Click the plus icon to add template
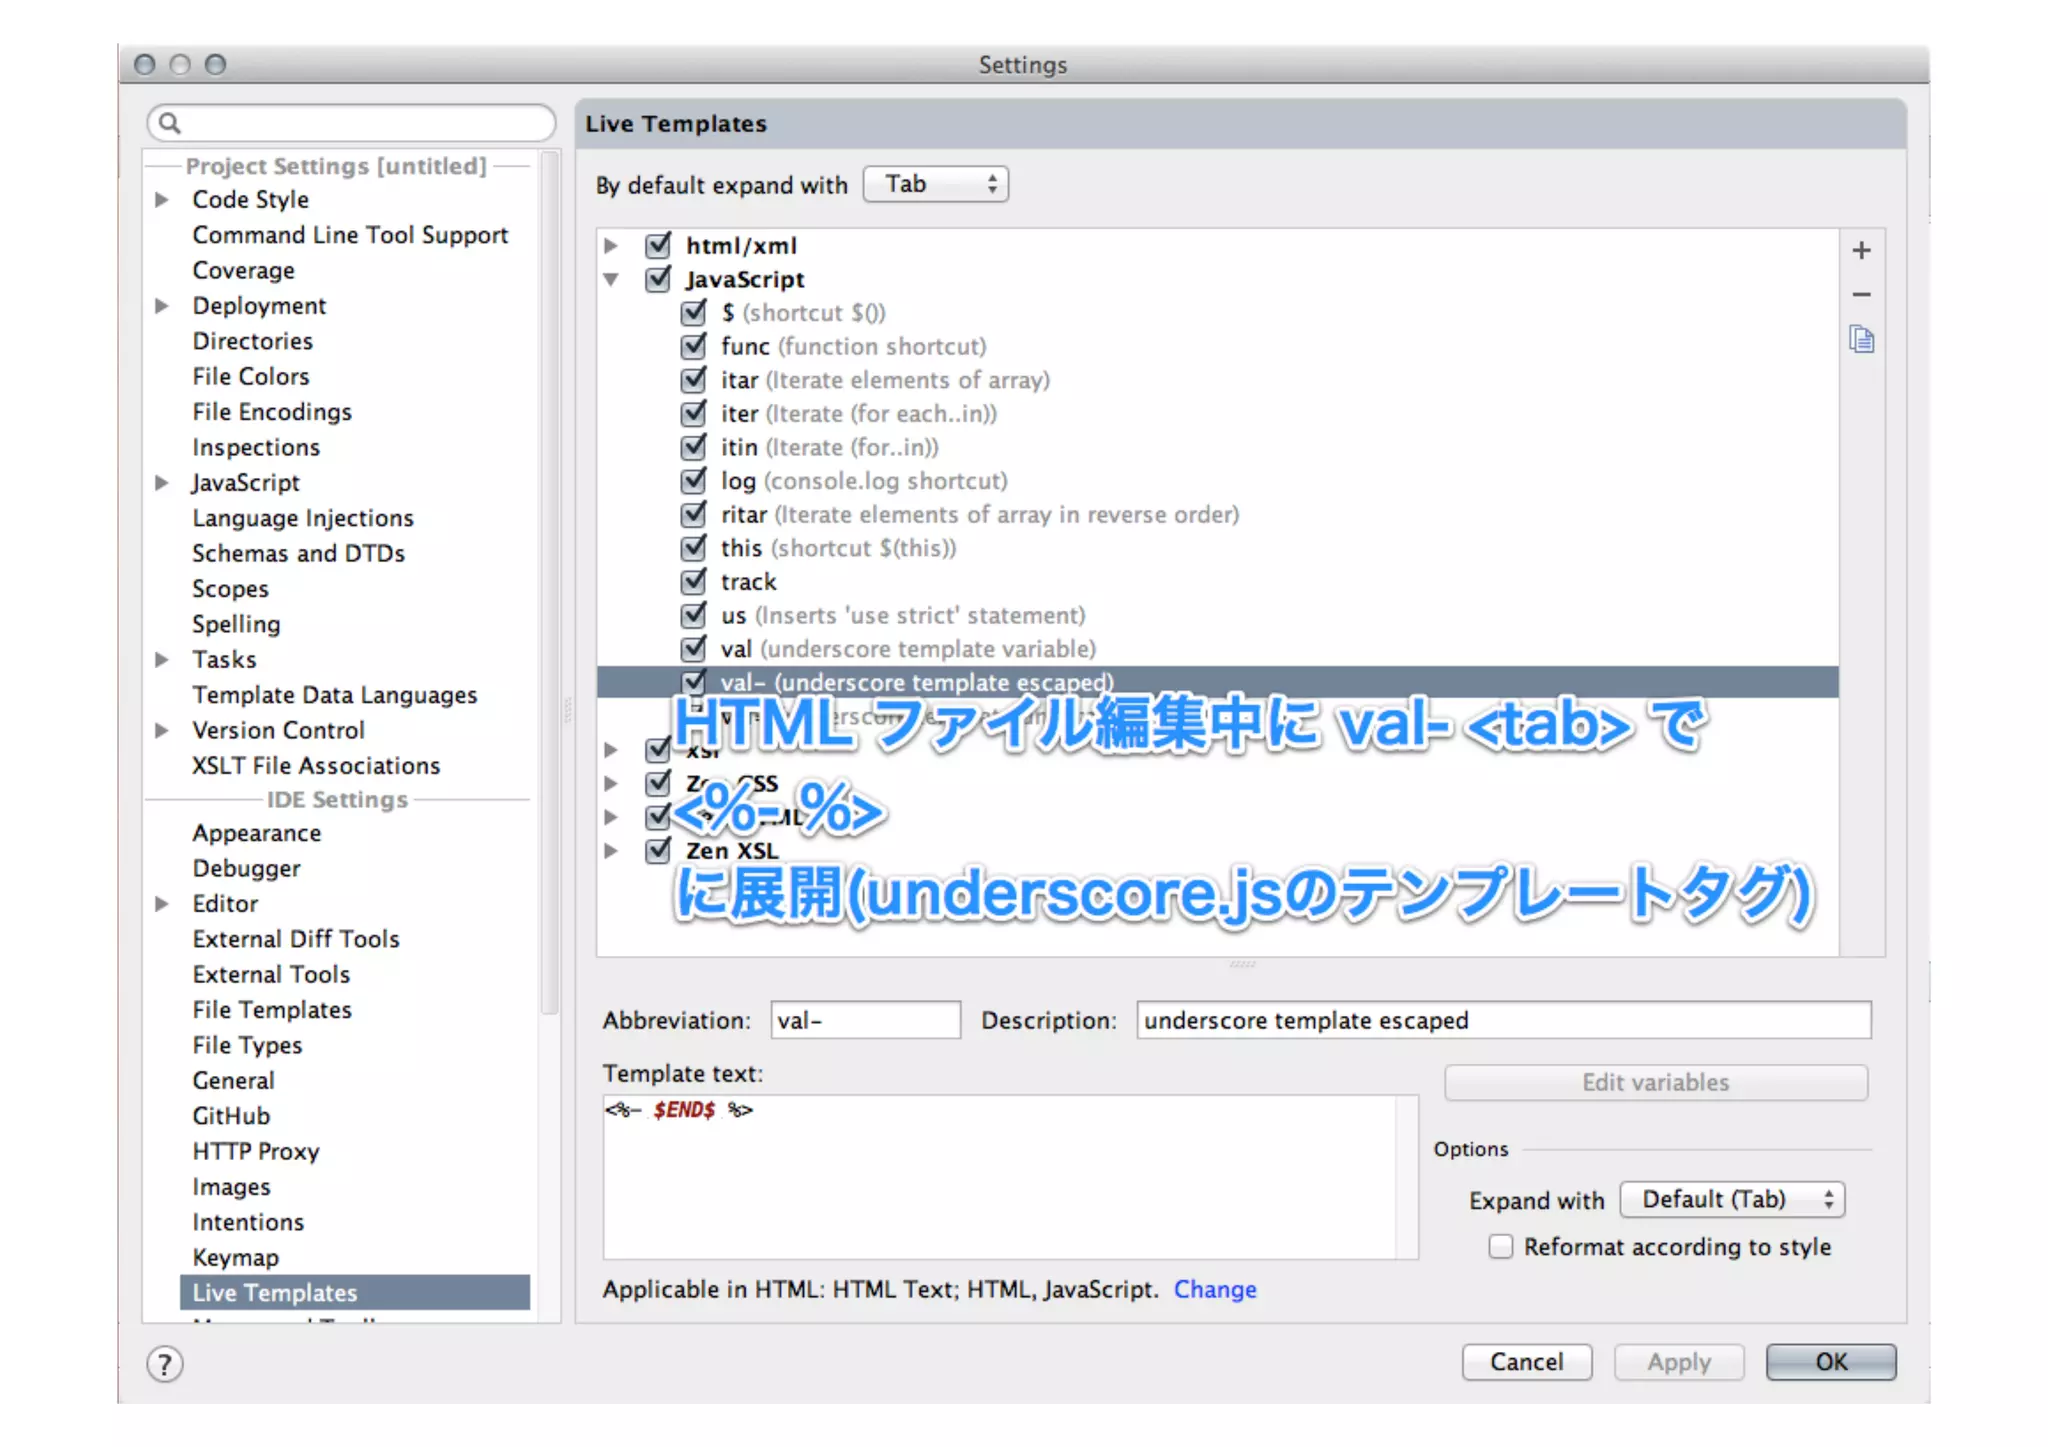This screenshot has height=1447, width=2048. 1861,251
